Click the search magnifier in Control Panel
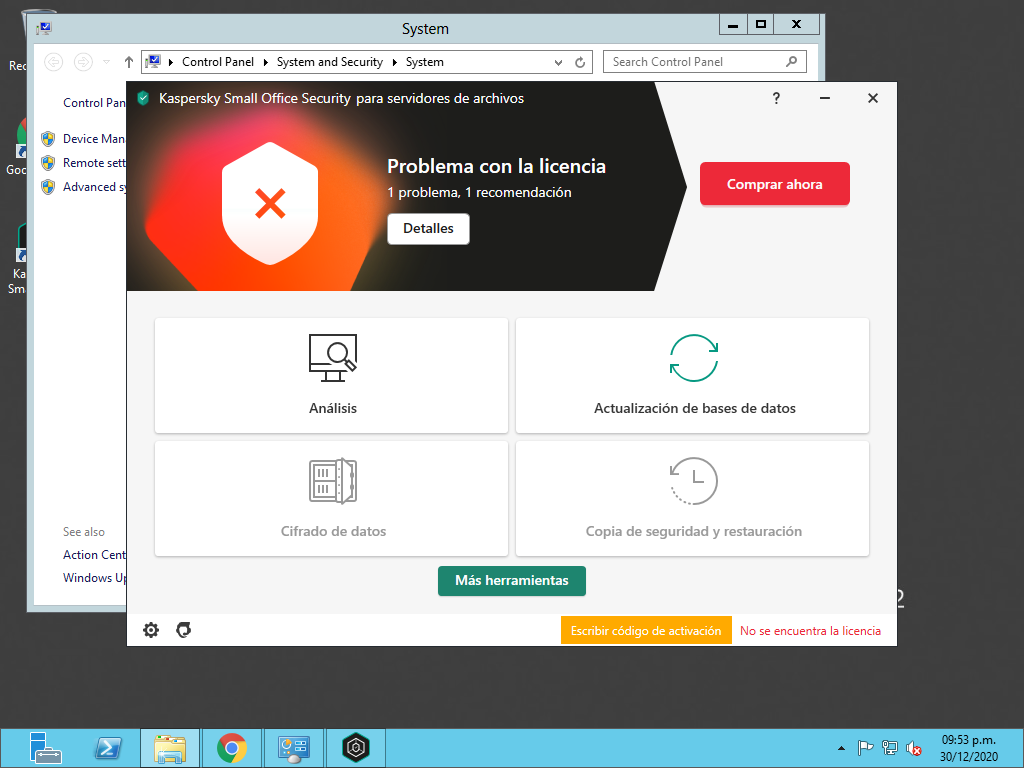The width and height of the screenshot is (1024, 768). pos(792,61)
